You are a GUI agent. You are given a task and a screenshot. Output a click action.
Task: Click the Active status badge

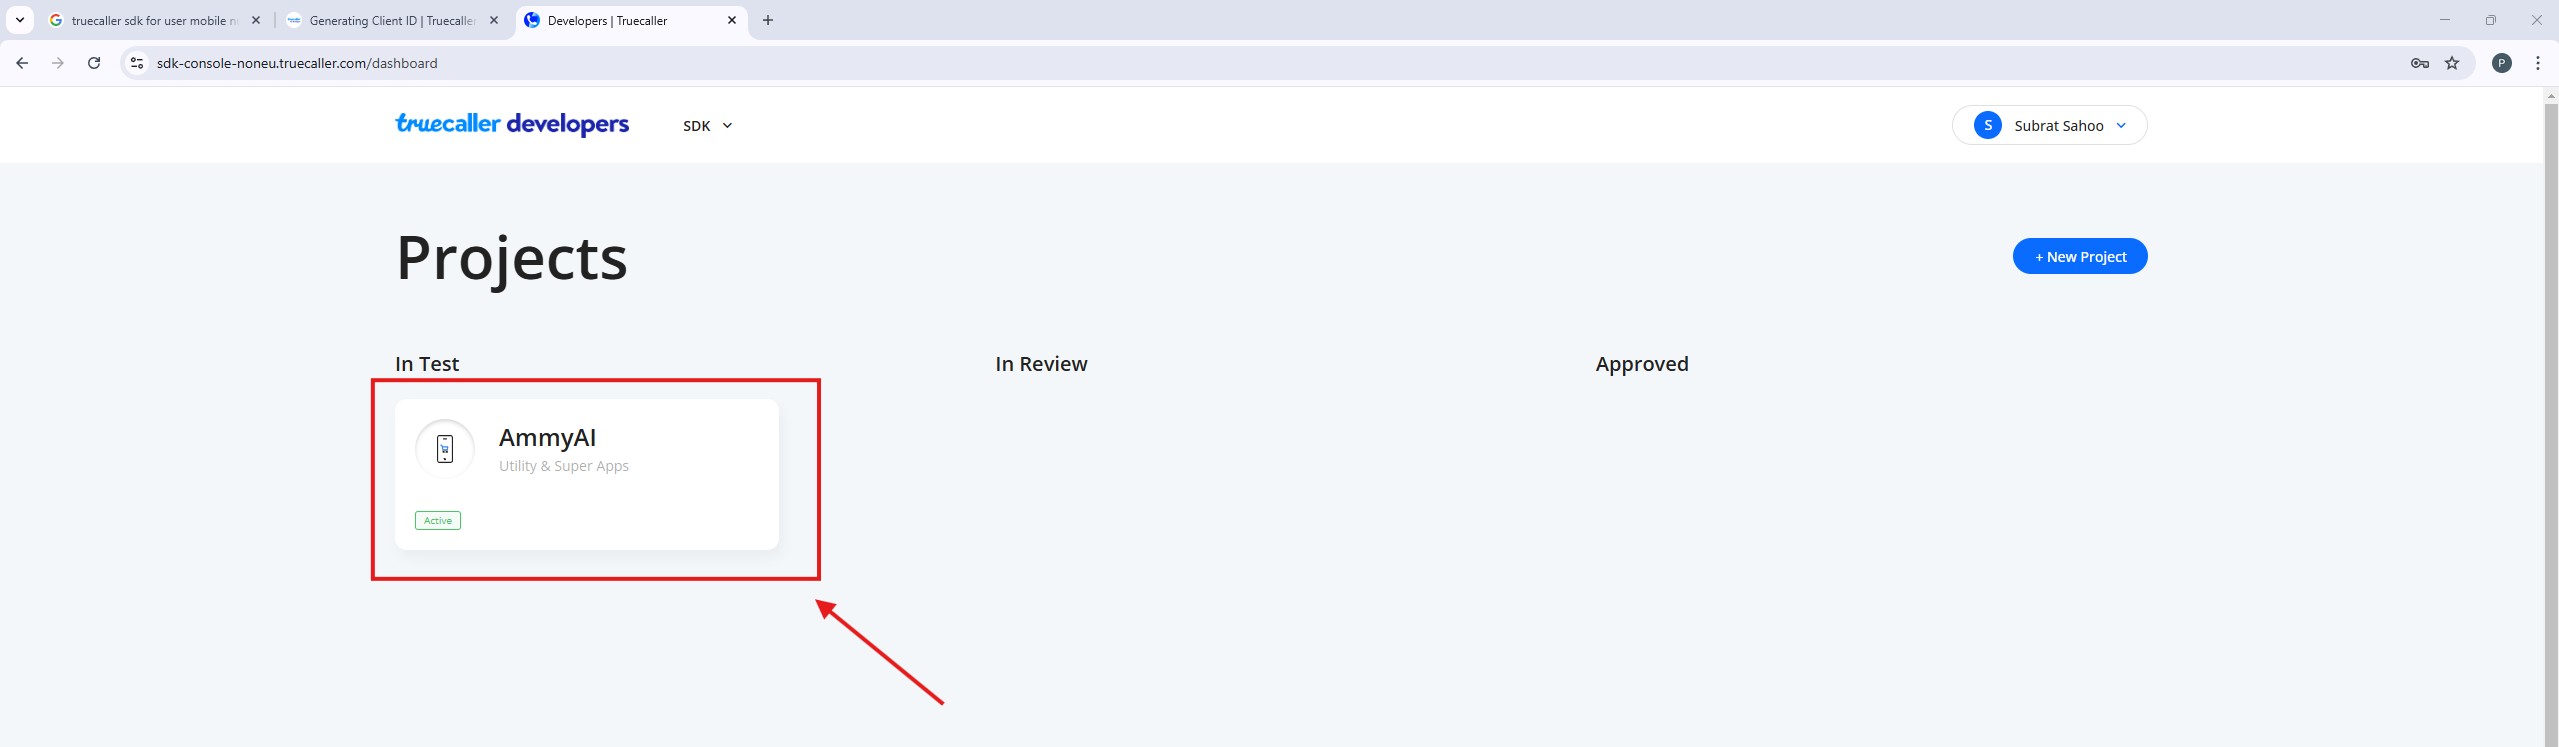(438, 521)
